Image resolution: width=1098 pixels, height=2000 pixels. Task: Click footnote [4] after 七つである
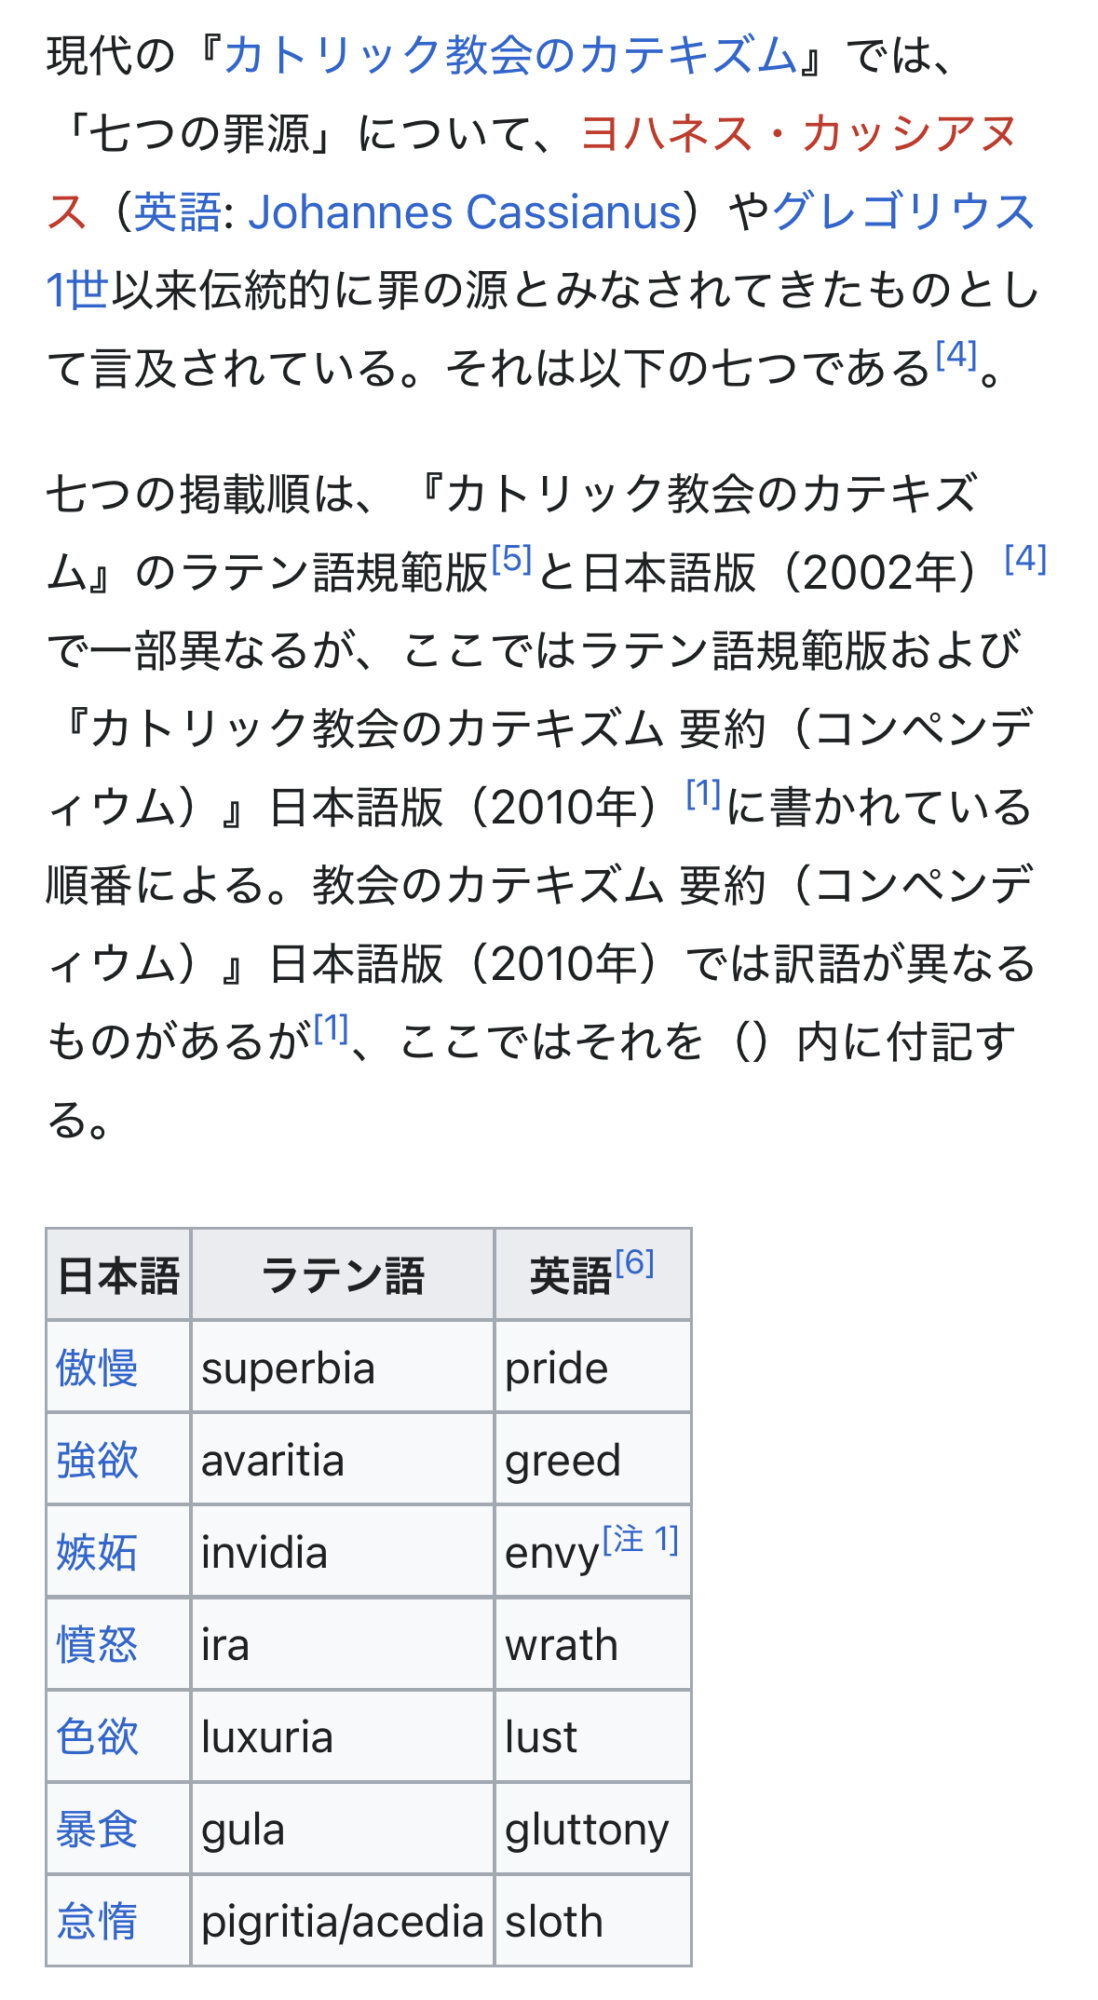pyautogui.click(x=955, y=354)
